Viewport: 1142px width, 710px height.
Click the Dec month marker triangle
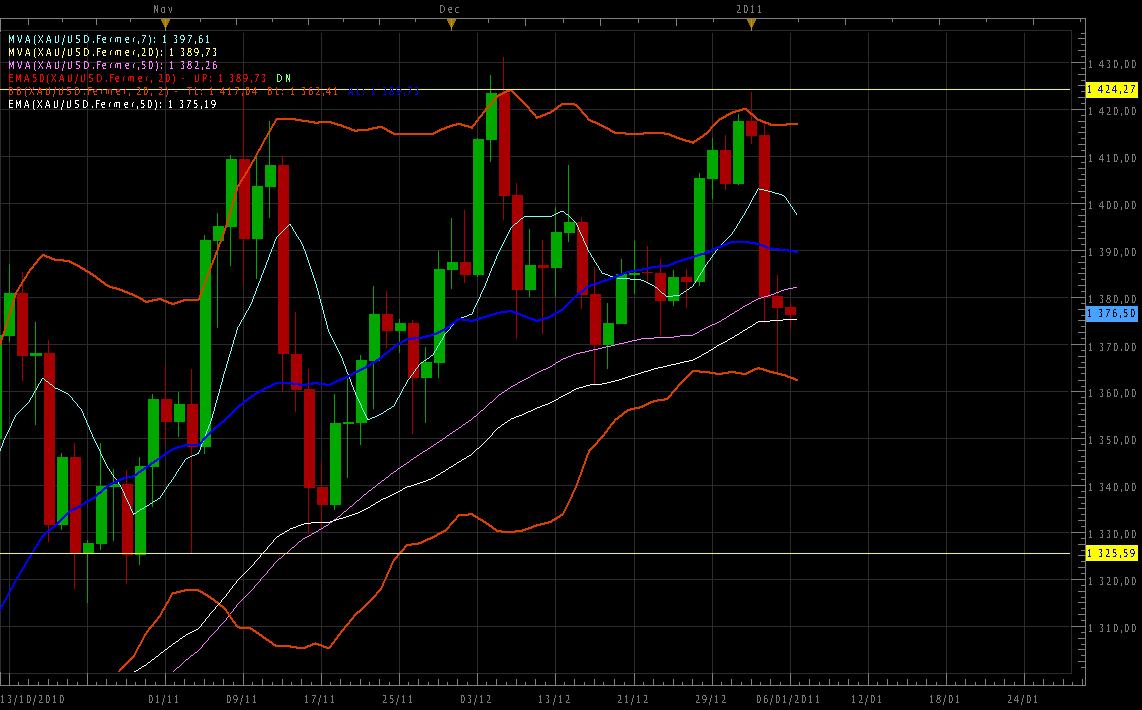click(451, 22)
